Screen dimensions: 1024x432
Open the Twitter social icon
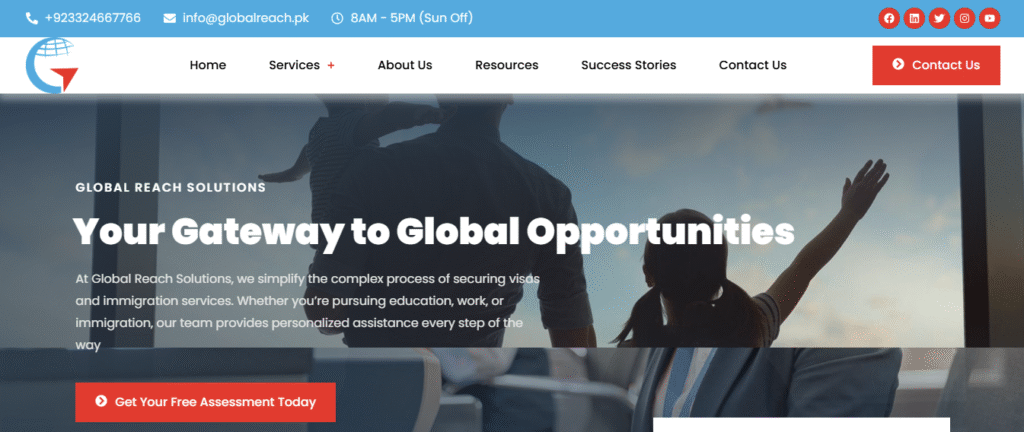coord(939,18)
